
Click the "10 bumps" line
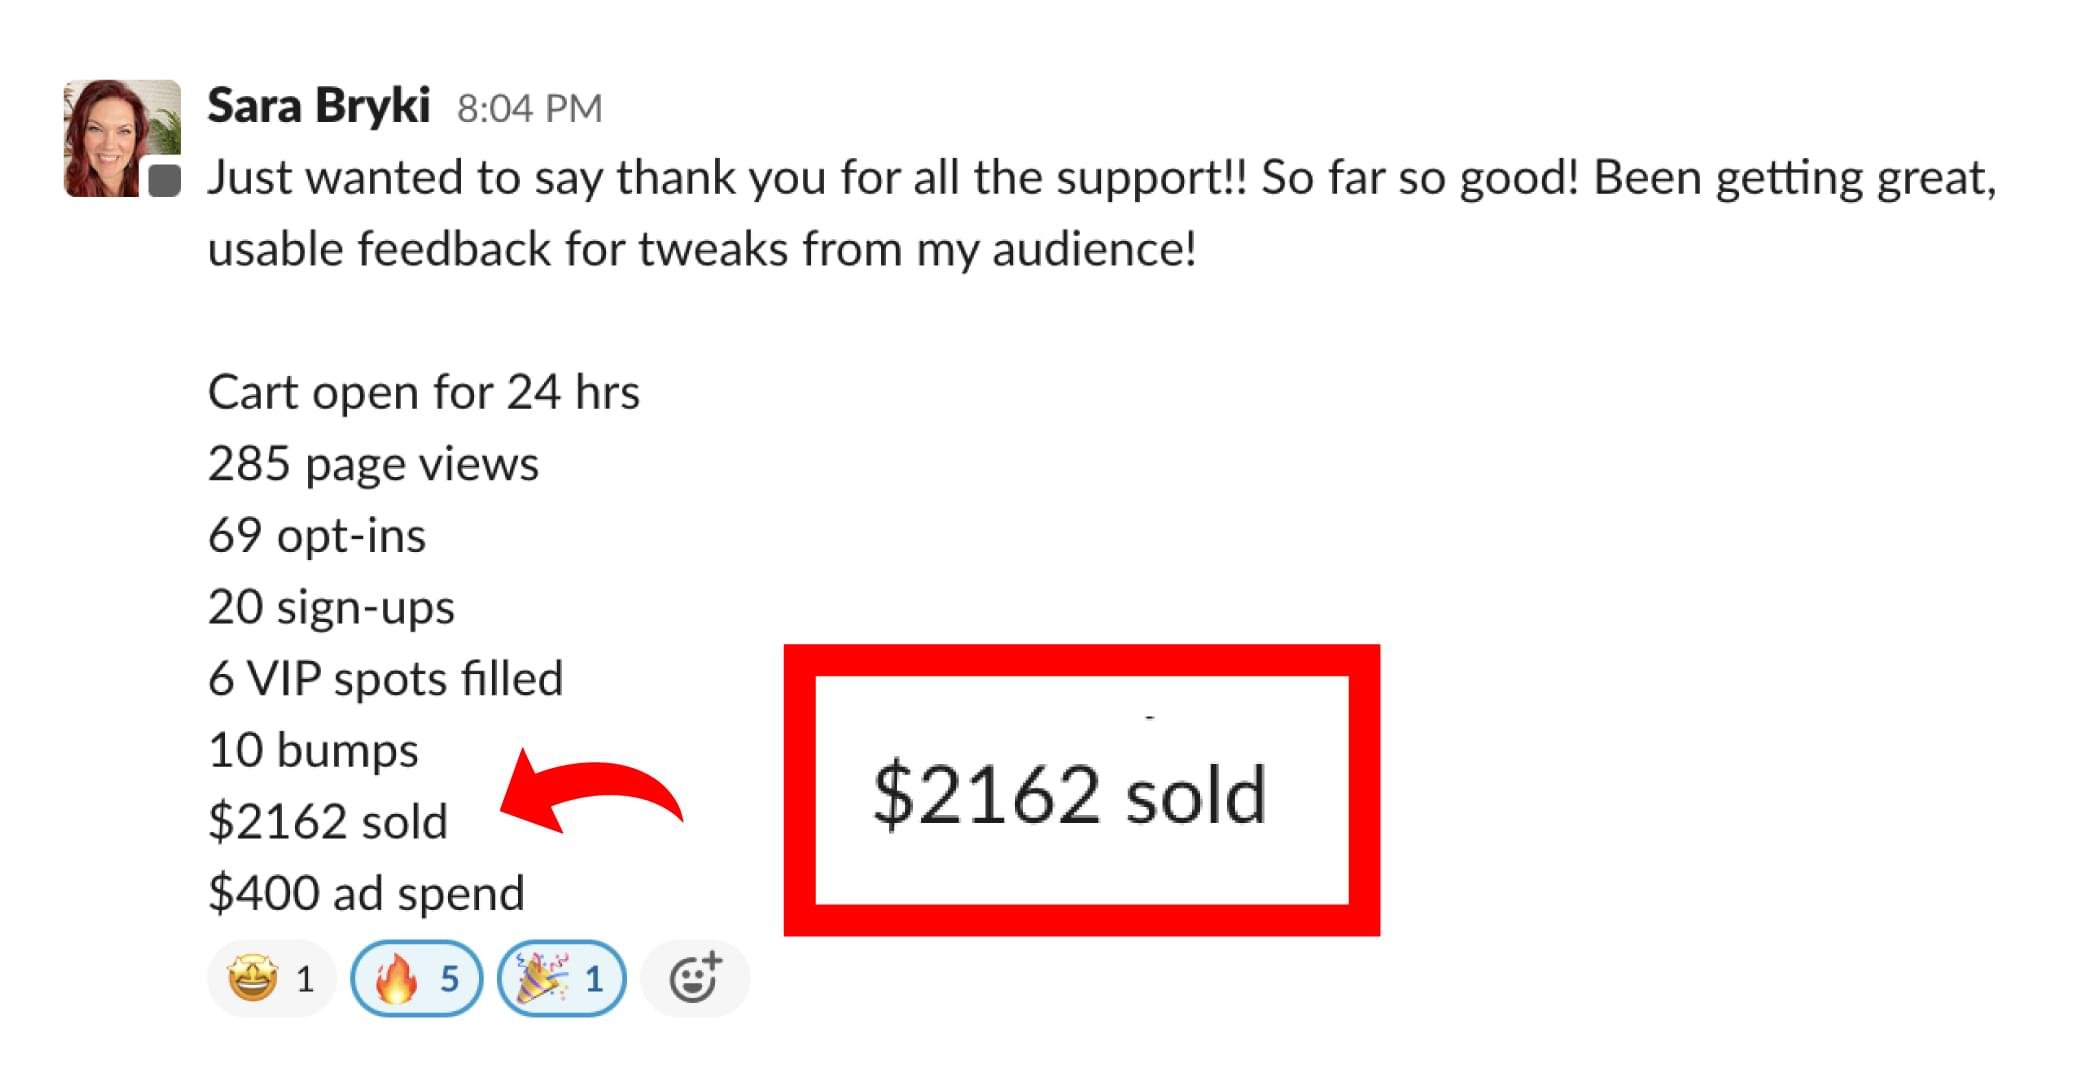click(313, 750)
